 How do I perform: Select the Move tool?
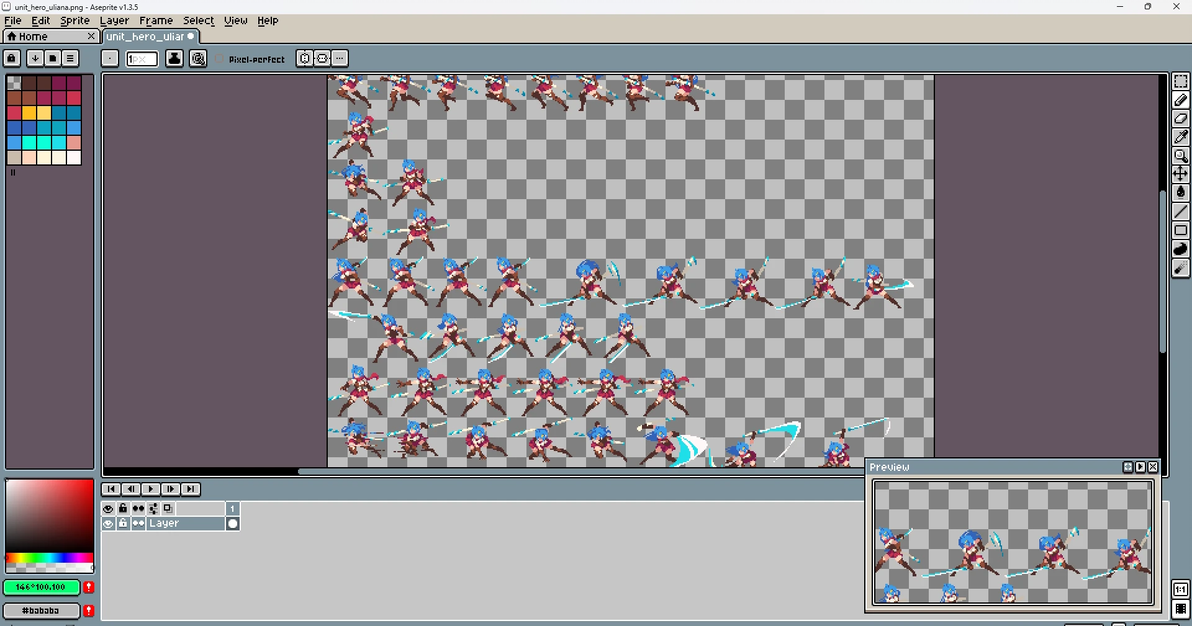[x=1180, y=174]
